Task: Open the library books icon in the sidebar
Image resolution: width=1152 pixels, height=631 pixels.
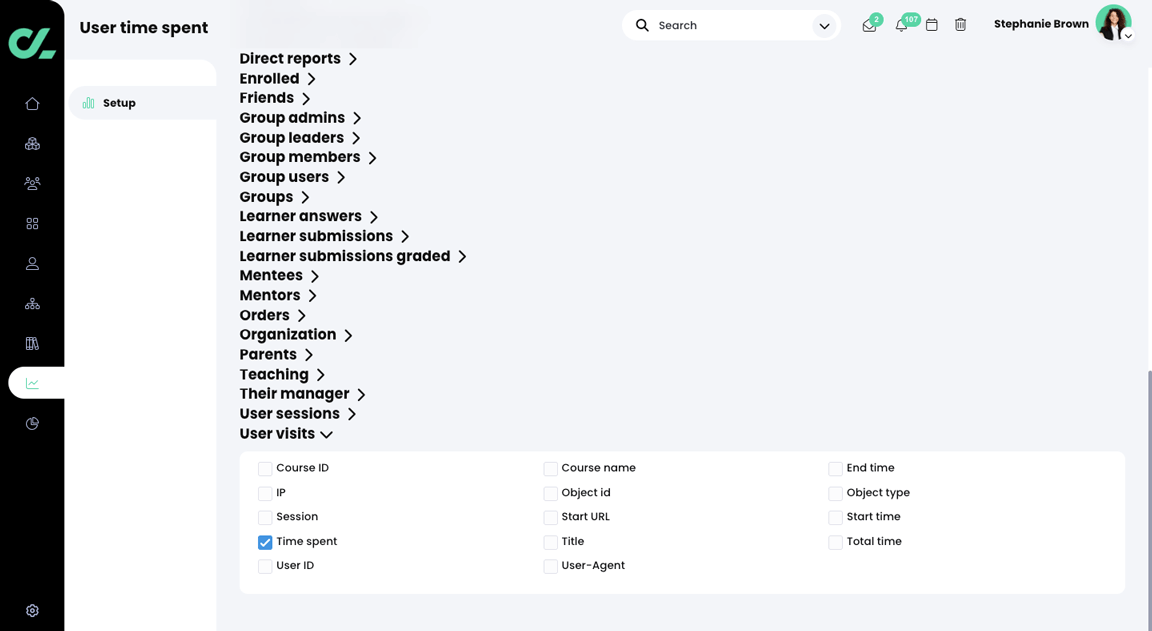Action: click(x=32, y=343)
